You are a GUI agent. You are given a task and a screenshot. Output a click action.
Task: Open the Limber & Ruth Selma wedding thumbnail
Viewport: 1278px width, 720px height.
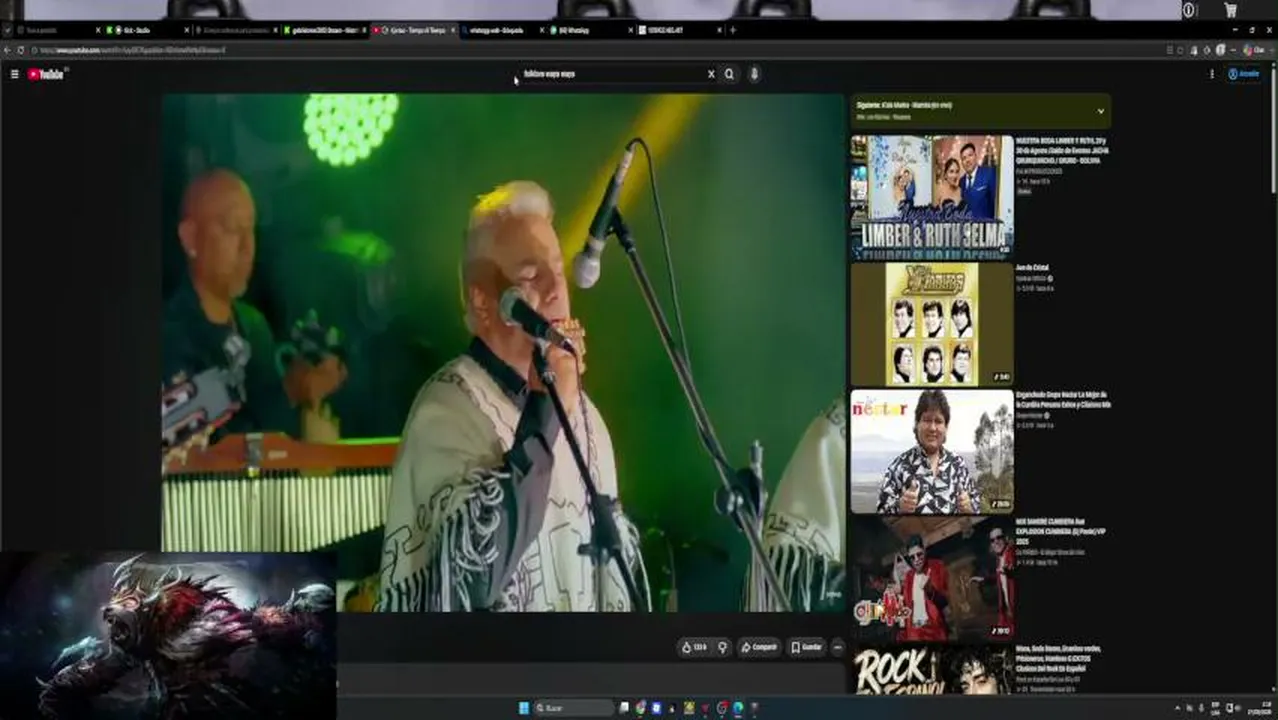[x=931, y=196]
